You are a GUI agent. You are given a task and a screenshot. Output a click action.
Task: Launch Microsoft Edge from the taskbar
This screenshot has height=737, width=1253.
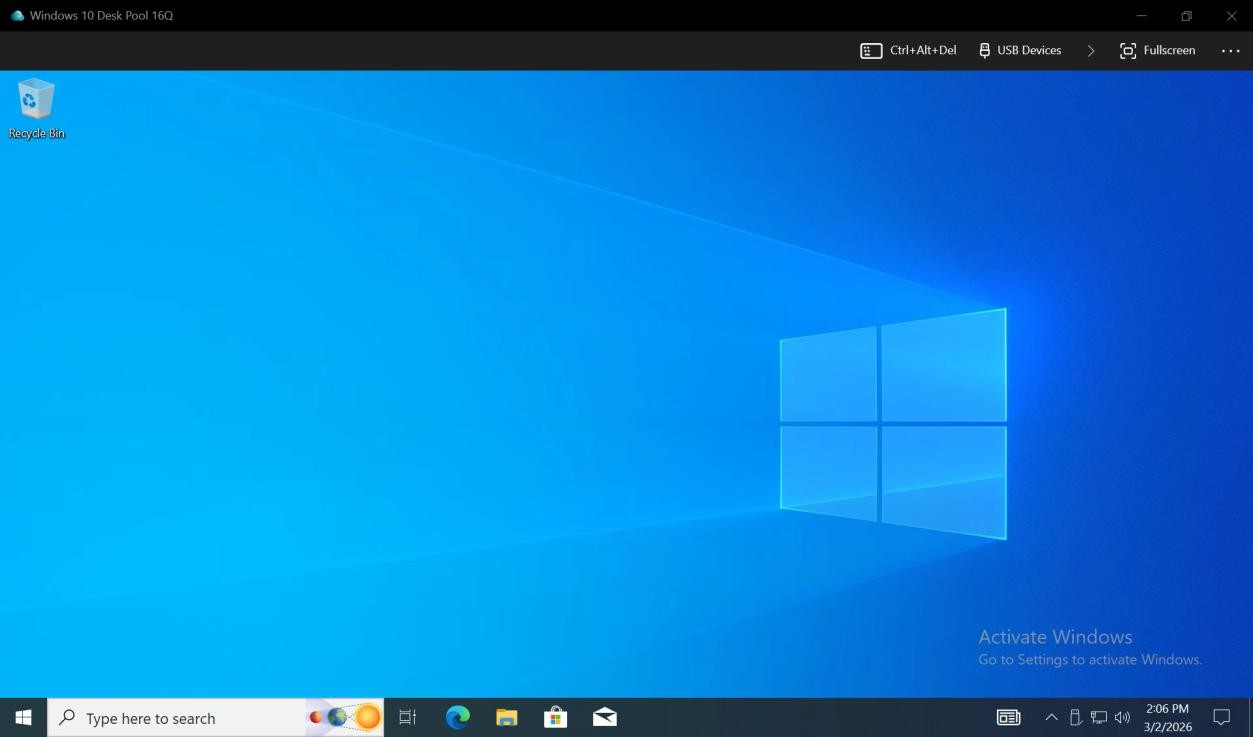point(457,717)
